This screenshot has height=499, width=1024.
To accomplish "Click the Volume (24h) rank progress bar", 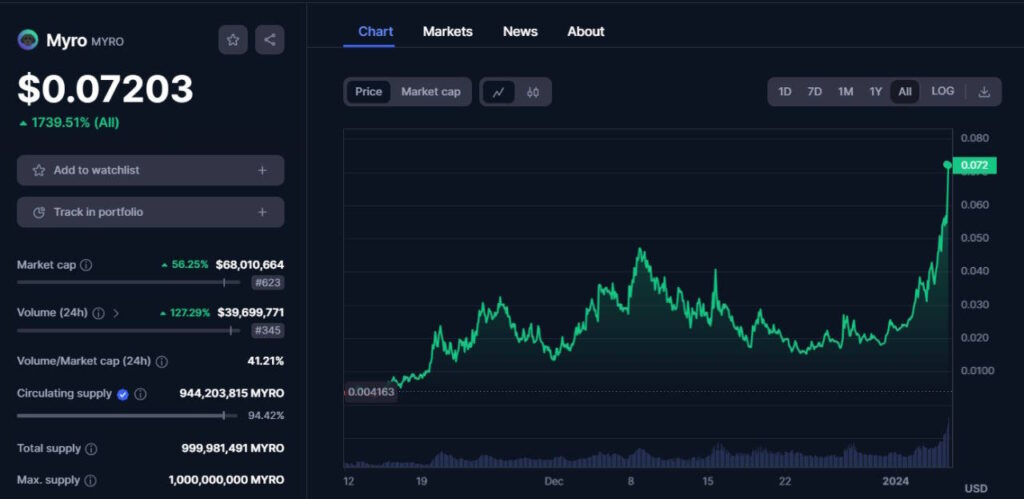I will tap(129, 330).
